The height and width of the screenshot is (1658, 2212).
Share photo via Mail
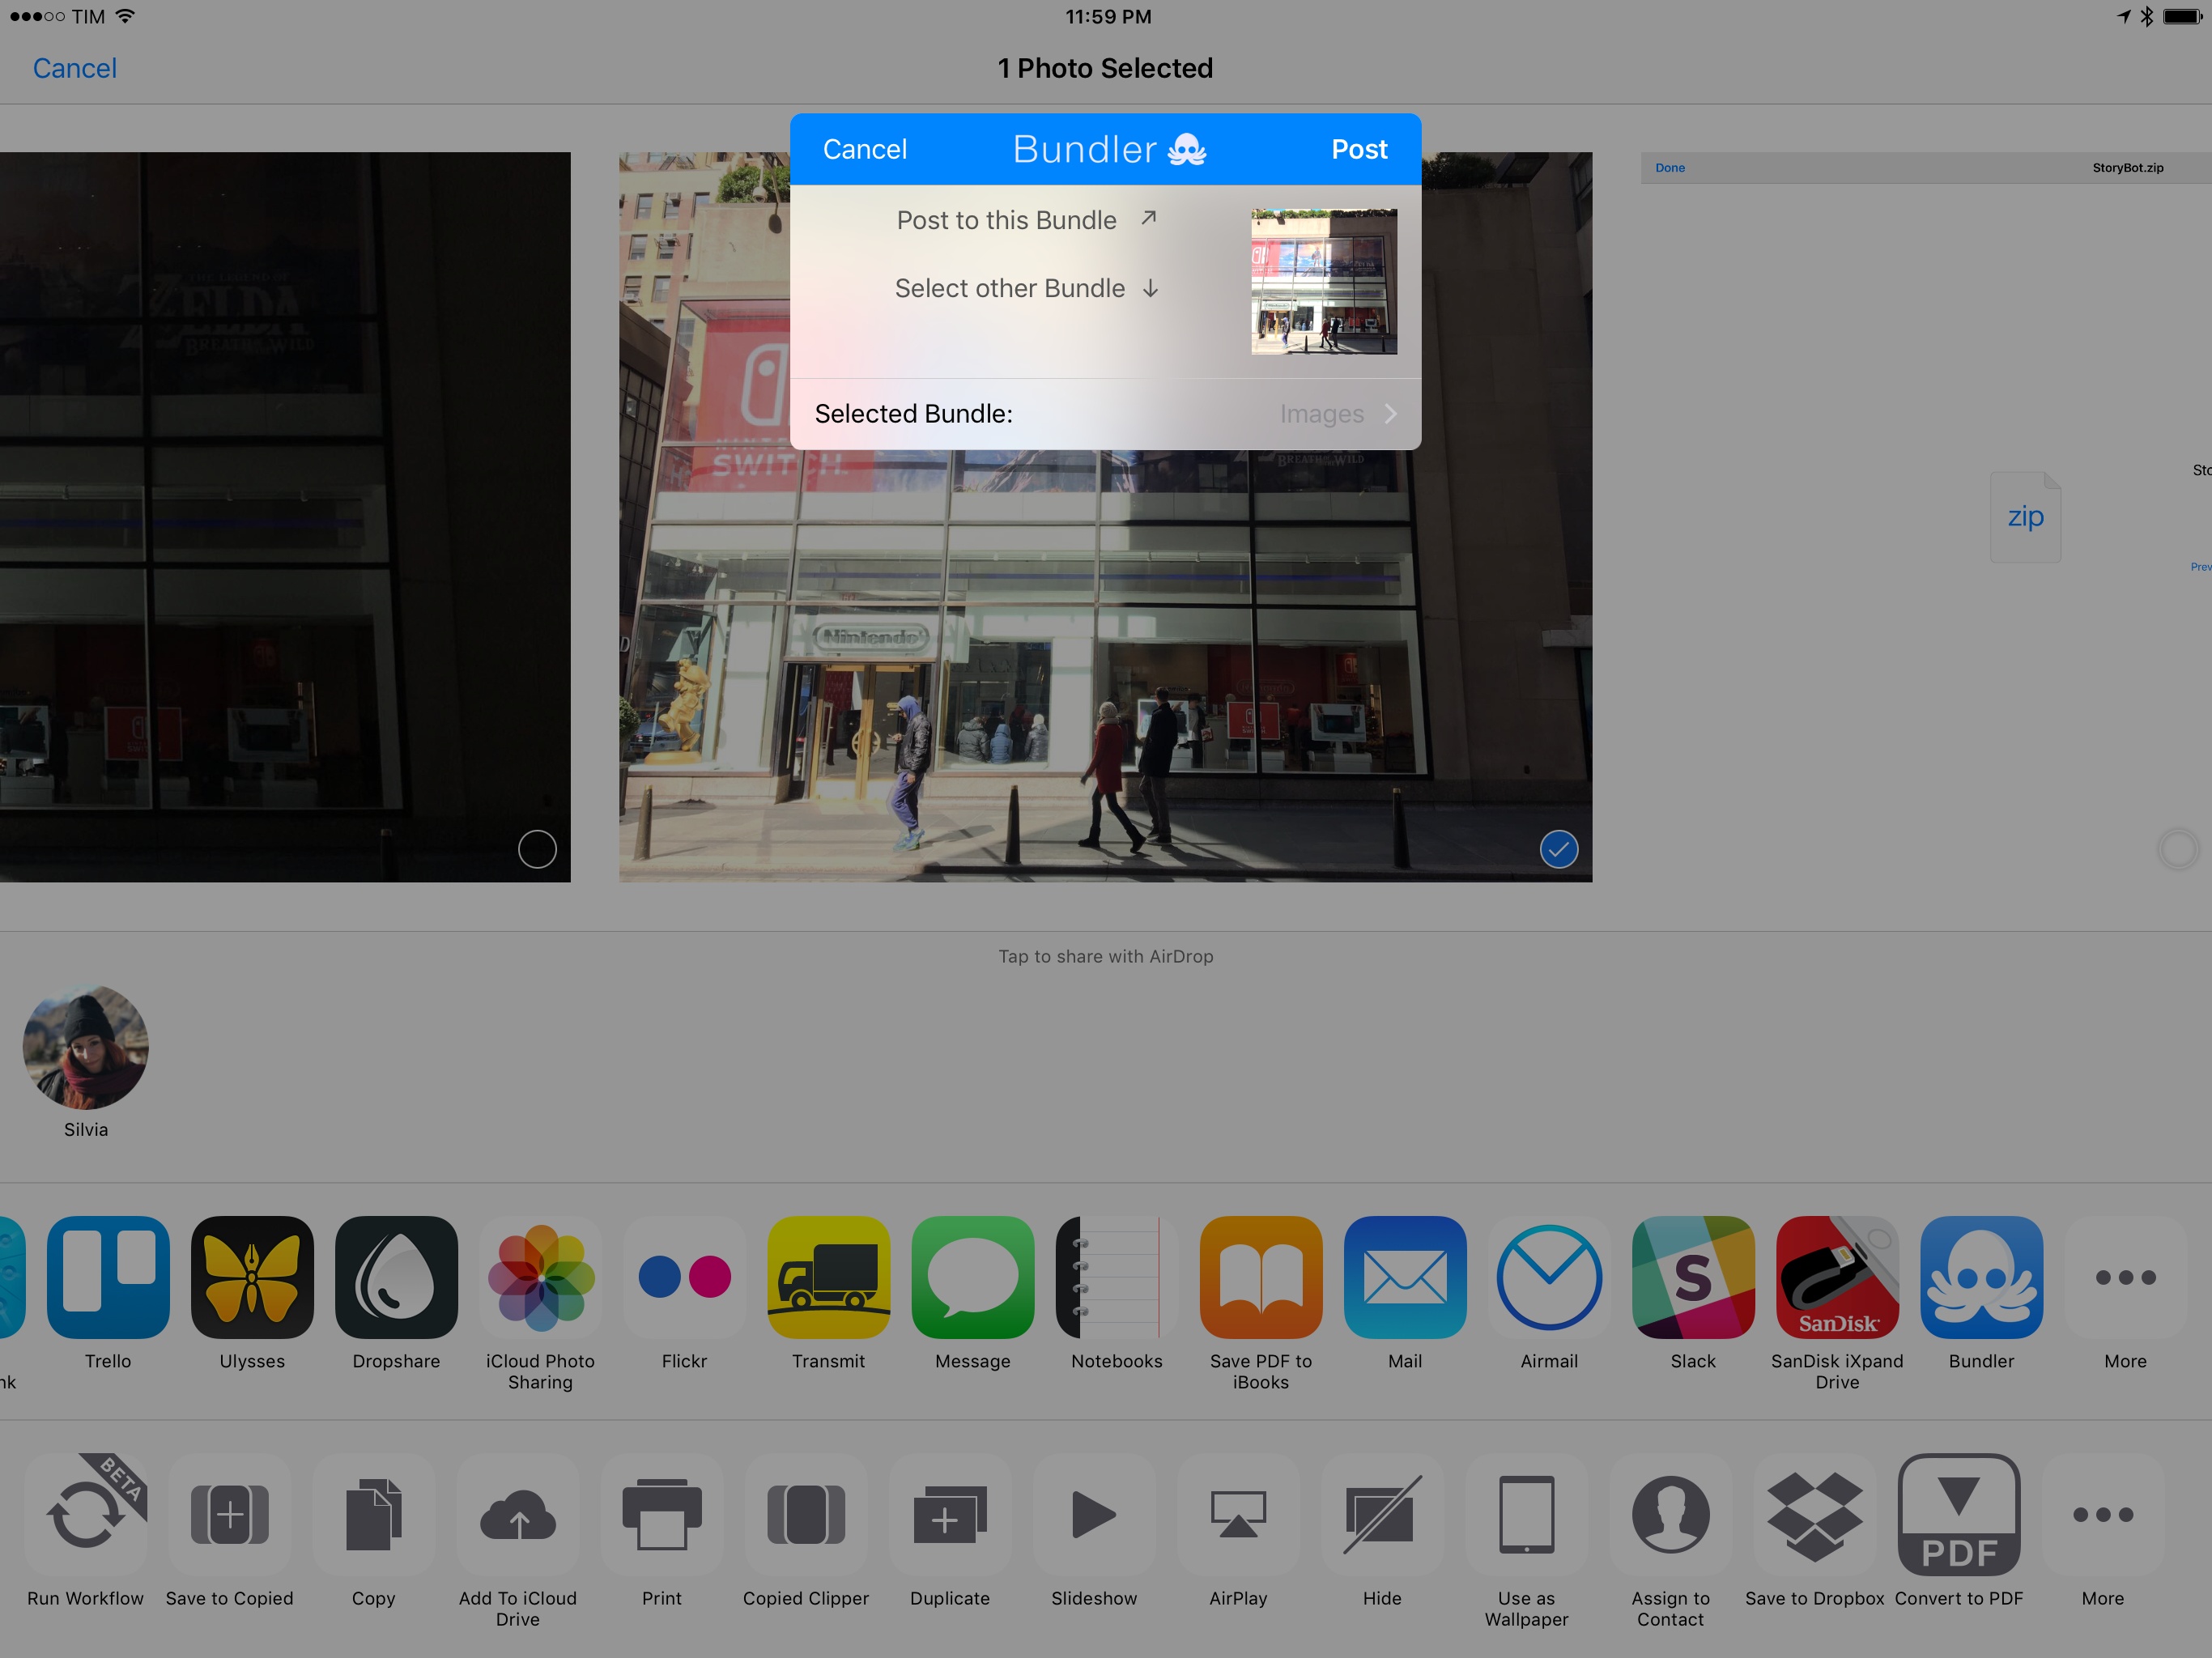tap(1404, 1277)
